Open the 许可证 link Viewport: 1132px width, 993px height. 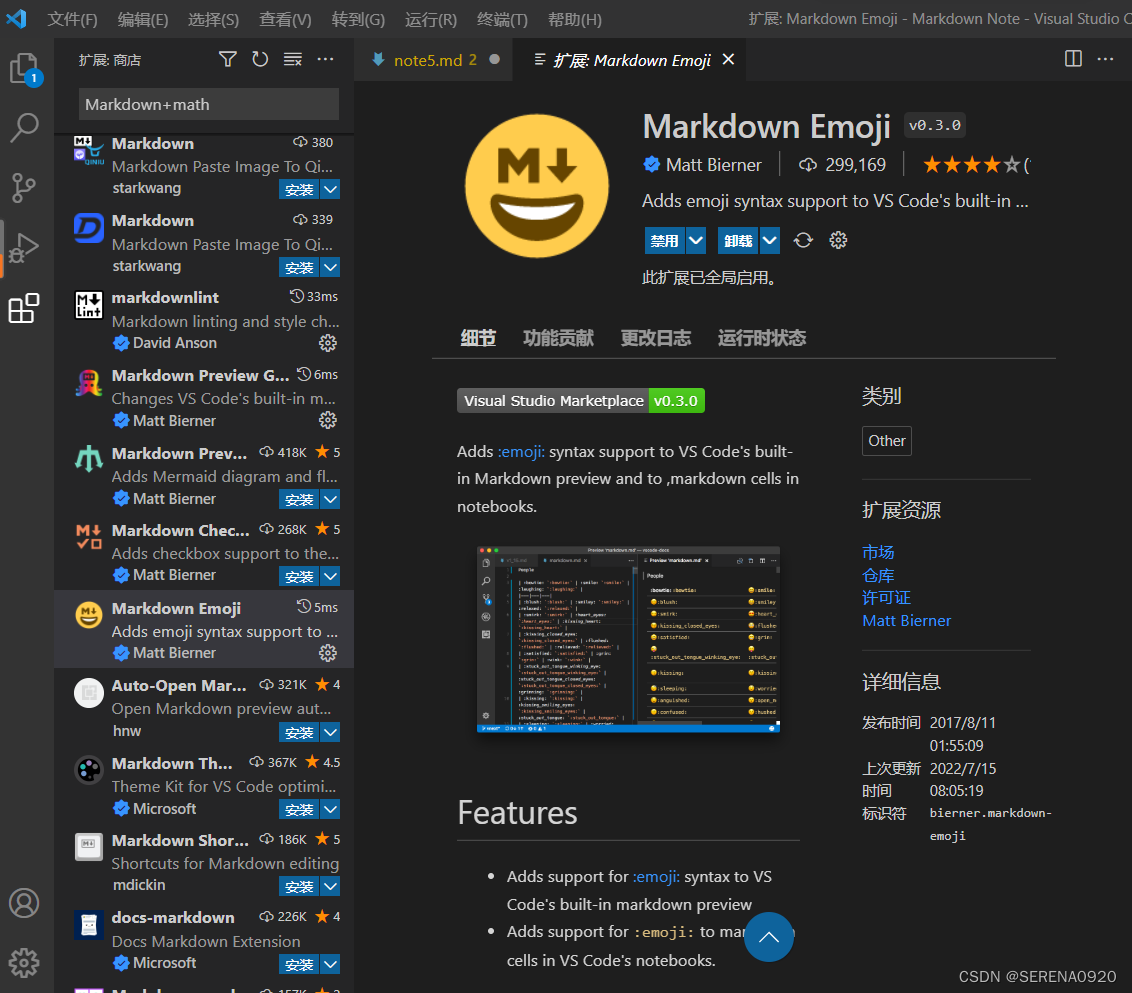(887, 598)
